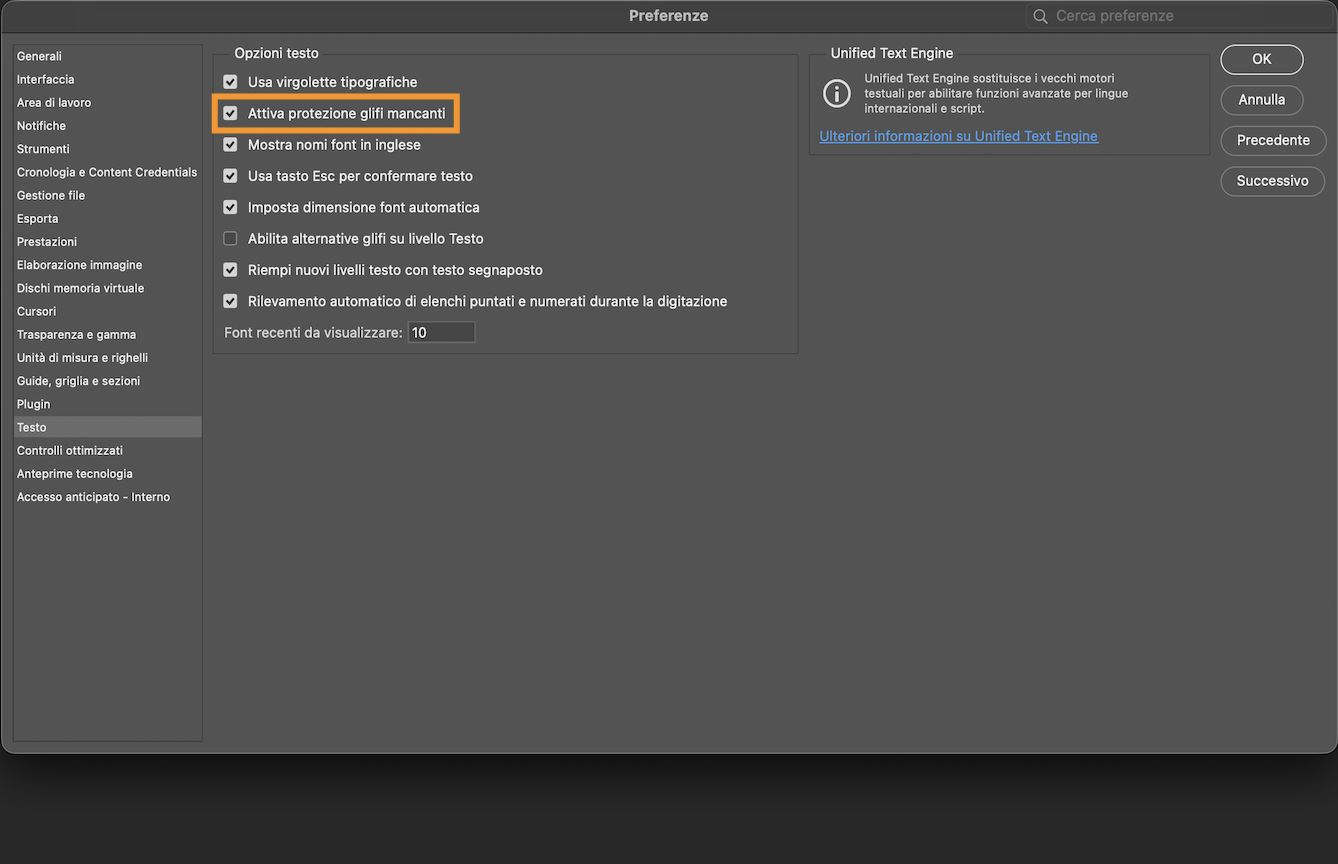Uncheck Mostra nomi font in inglese
The height and width of the screenshot is (864, 1338).
tap(230, 145)
